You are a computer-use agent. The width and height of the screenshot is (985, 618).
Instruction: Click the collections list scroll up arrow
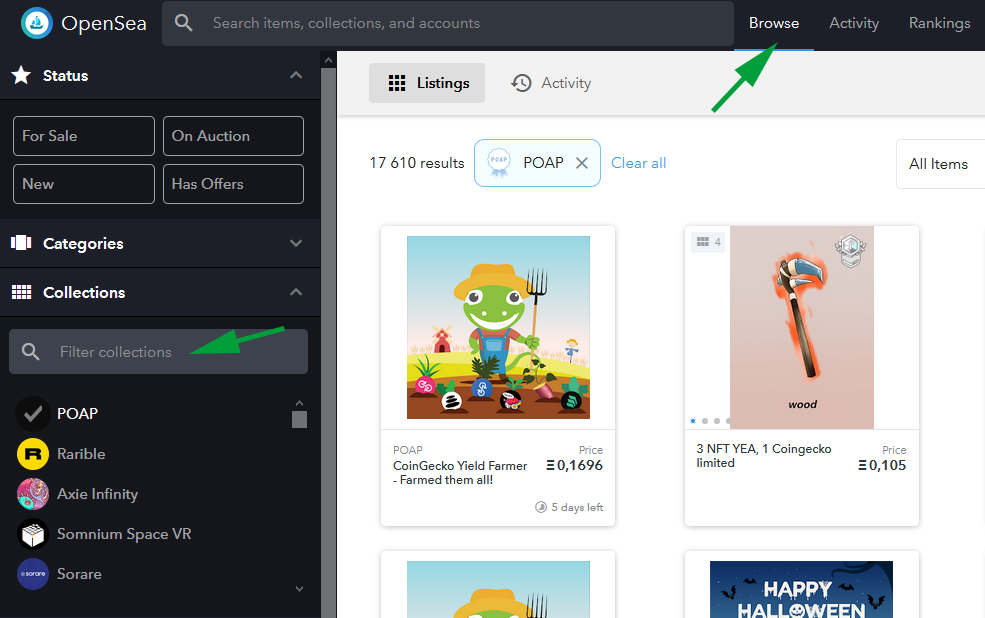[x=300, y=403]
